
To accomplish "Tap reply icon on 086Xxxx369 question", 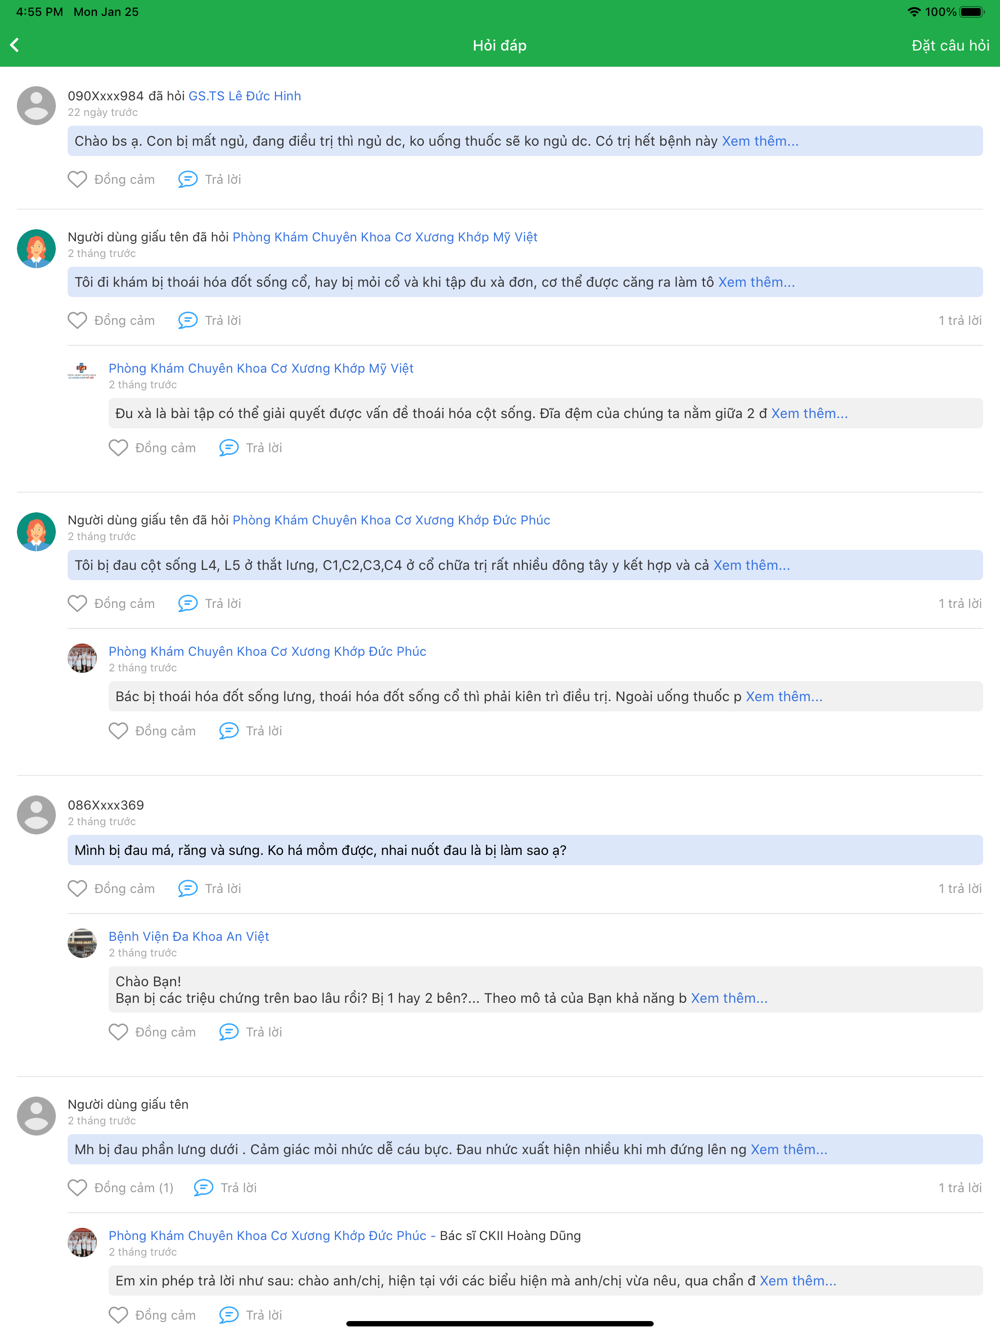I will [x=188, y=888].
